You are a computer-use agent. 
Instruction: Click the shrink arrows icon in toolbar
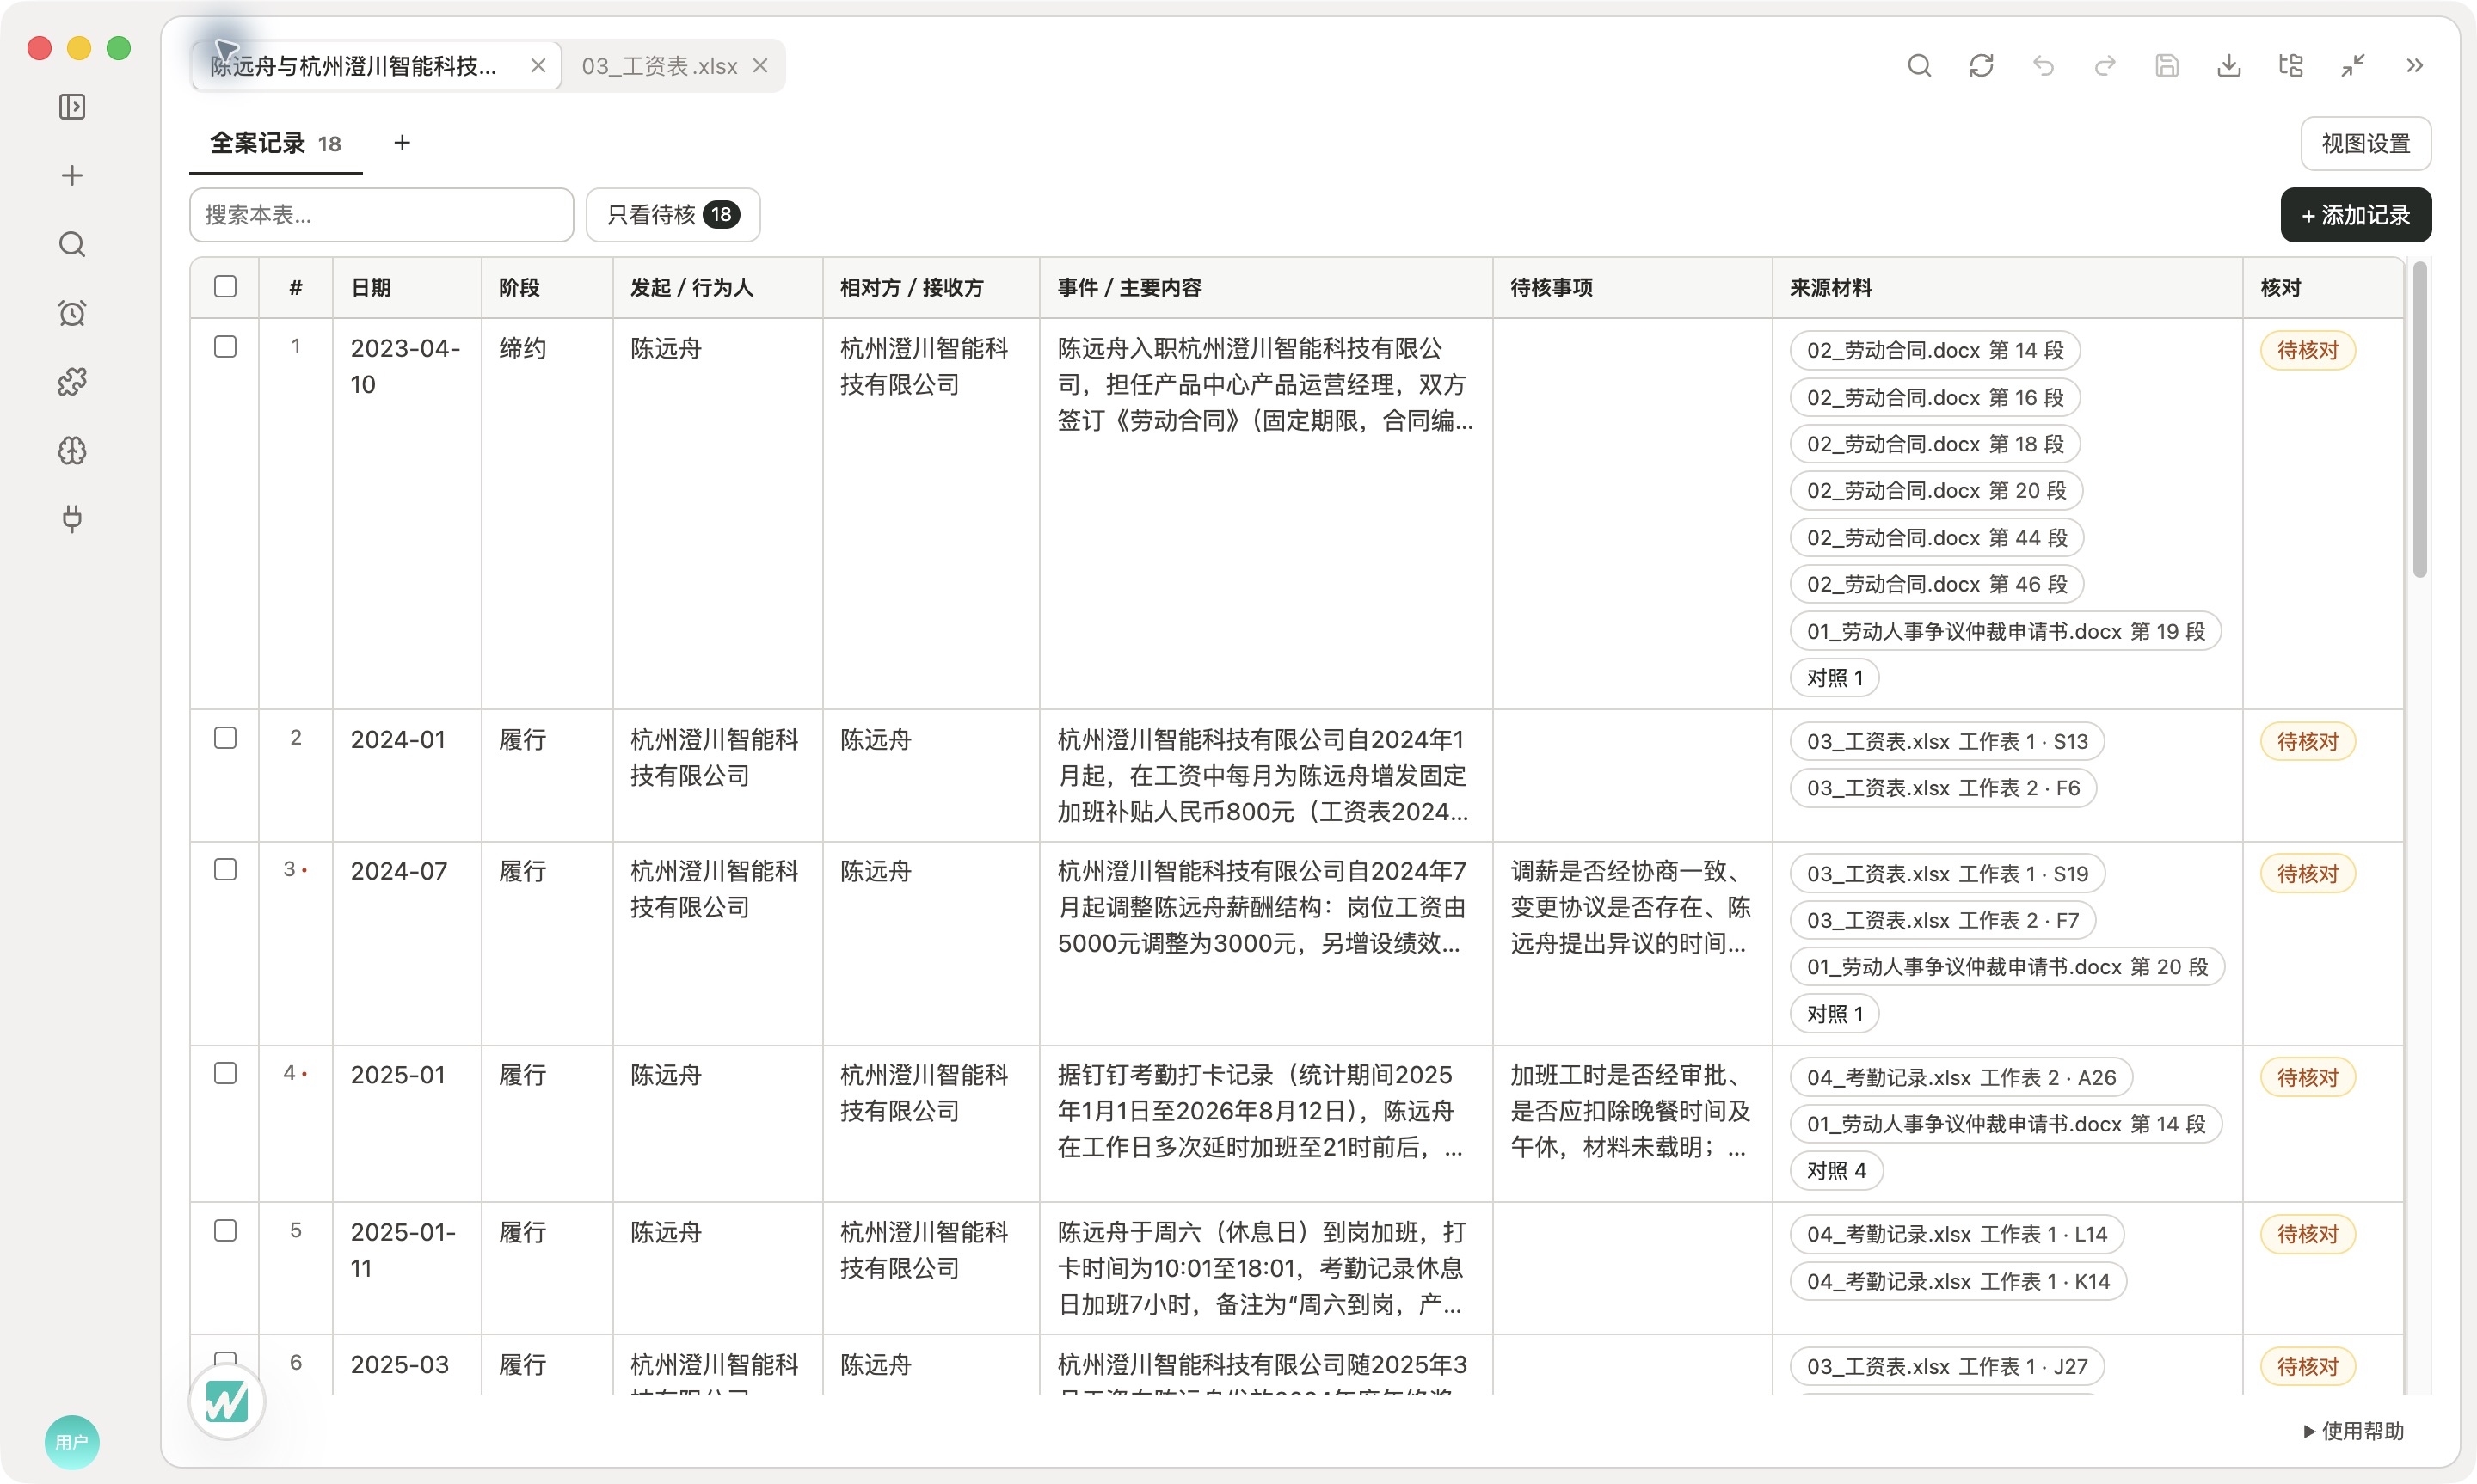(x=2353, y=66)
